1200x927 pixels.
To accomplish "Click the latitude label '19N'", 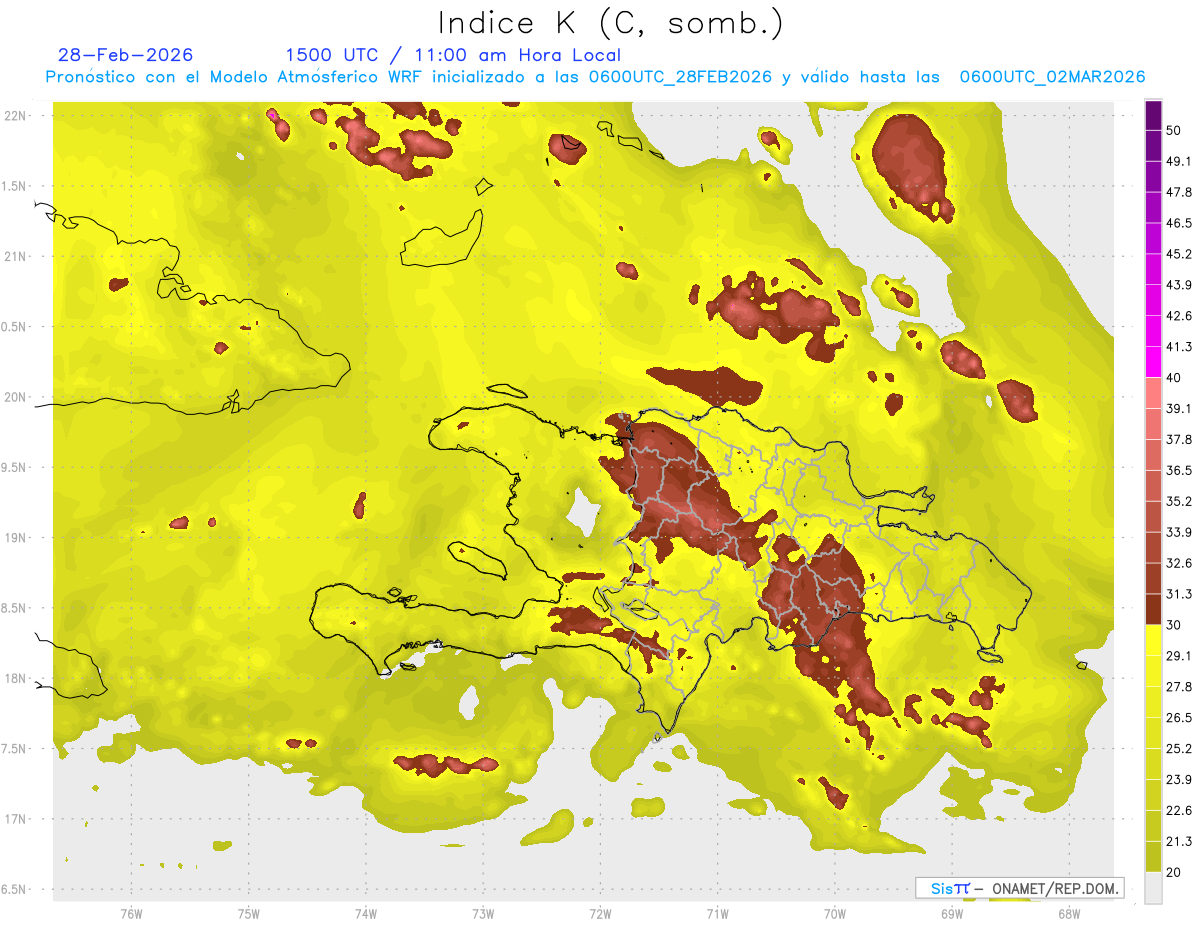I will [16, 538].
